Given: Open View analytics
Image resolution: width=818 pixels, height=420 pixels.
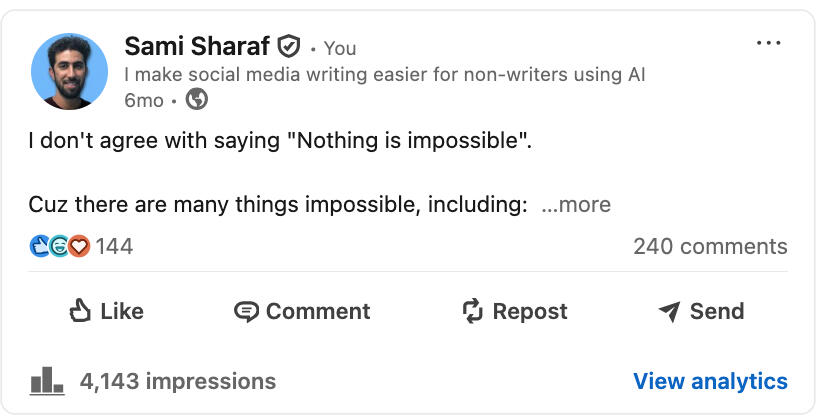Looking at the screenshot, I should [710, 381].
